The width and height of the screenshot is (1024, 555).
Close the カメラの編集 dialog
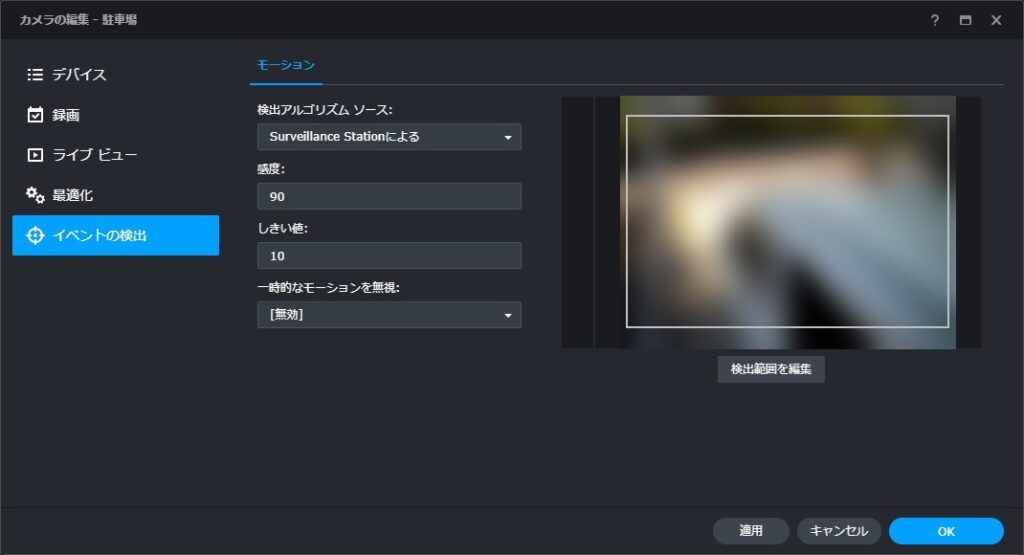pyautogui.click(x=996, y=20)
